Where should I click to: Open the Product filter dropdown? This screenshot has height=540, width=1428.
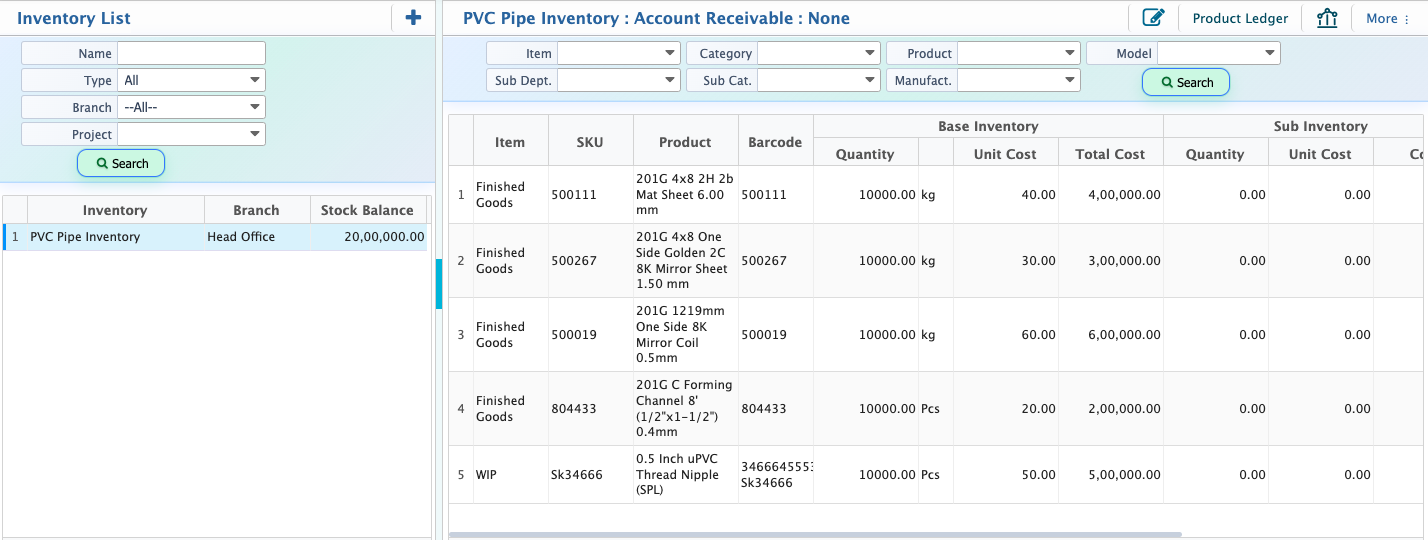pos(1019,53)
